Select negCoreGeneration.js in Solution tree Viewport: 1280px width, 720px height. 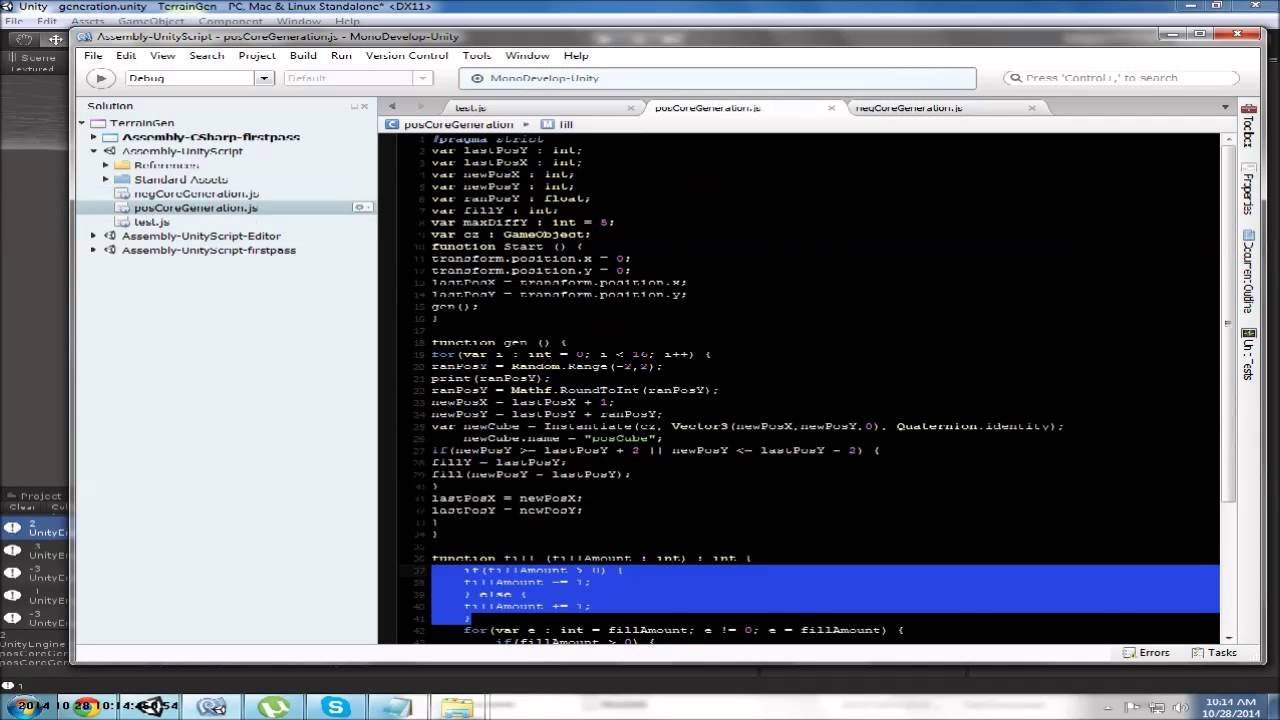196,194
